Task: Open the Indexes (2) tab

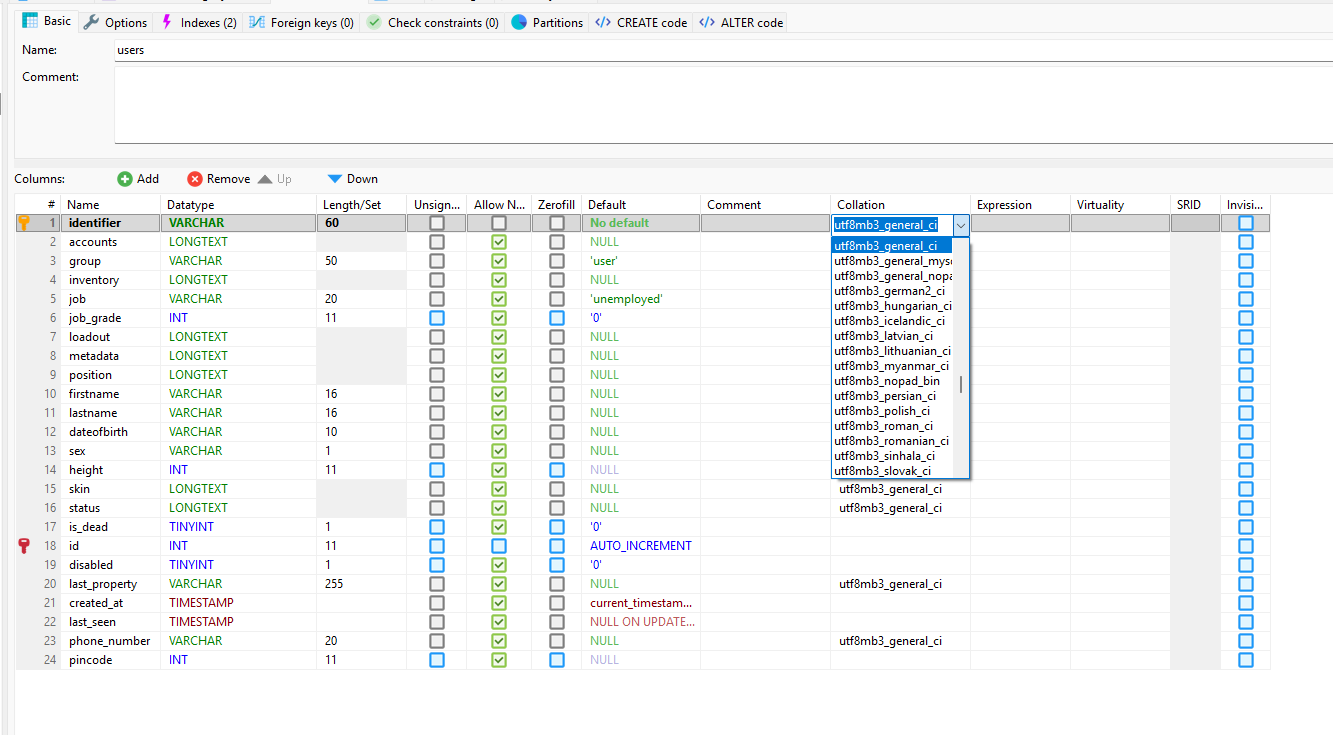Action: pos(198,22)
